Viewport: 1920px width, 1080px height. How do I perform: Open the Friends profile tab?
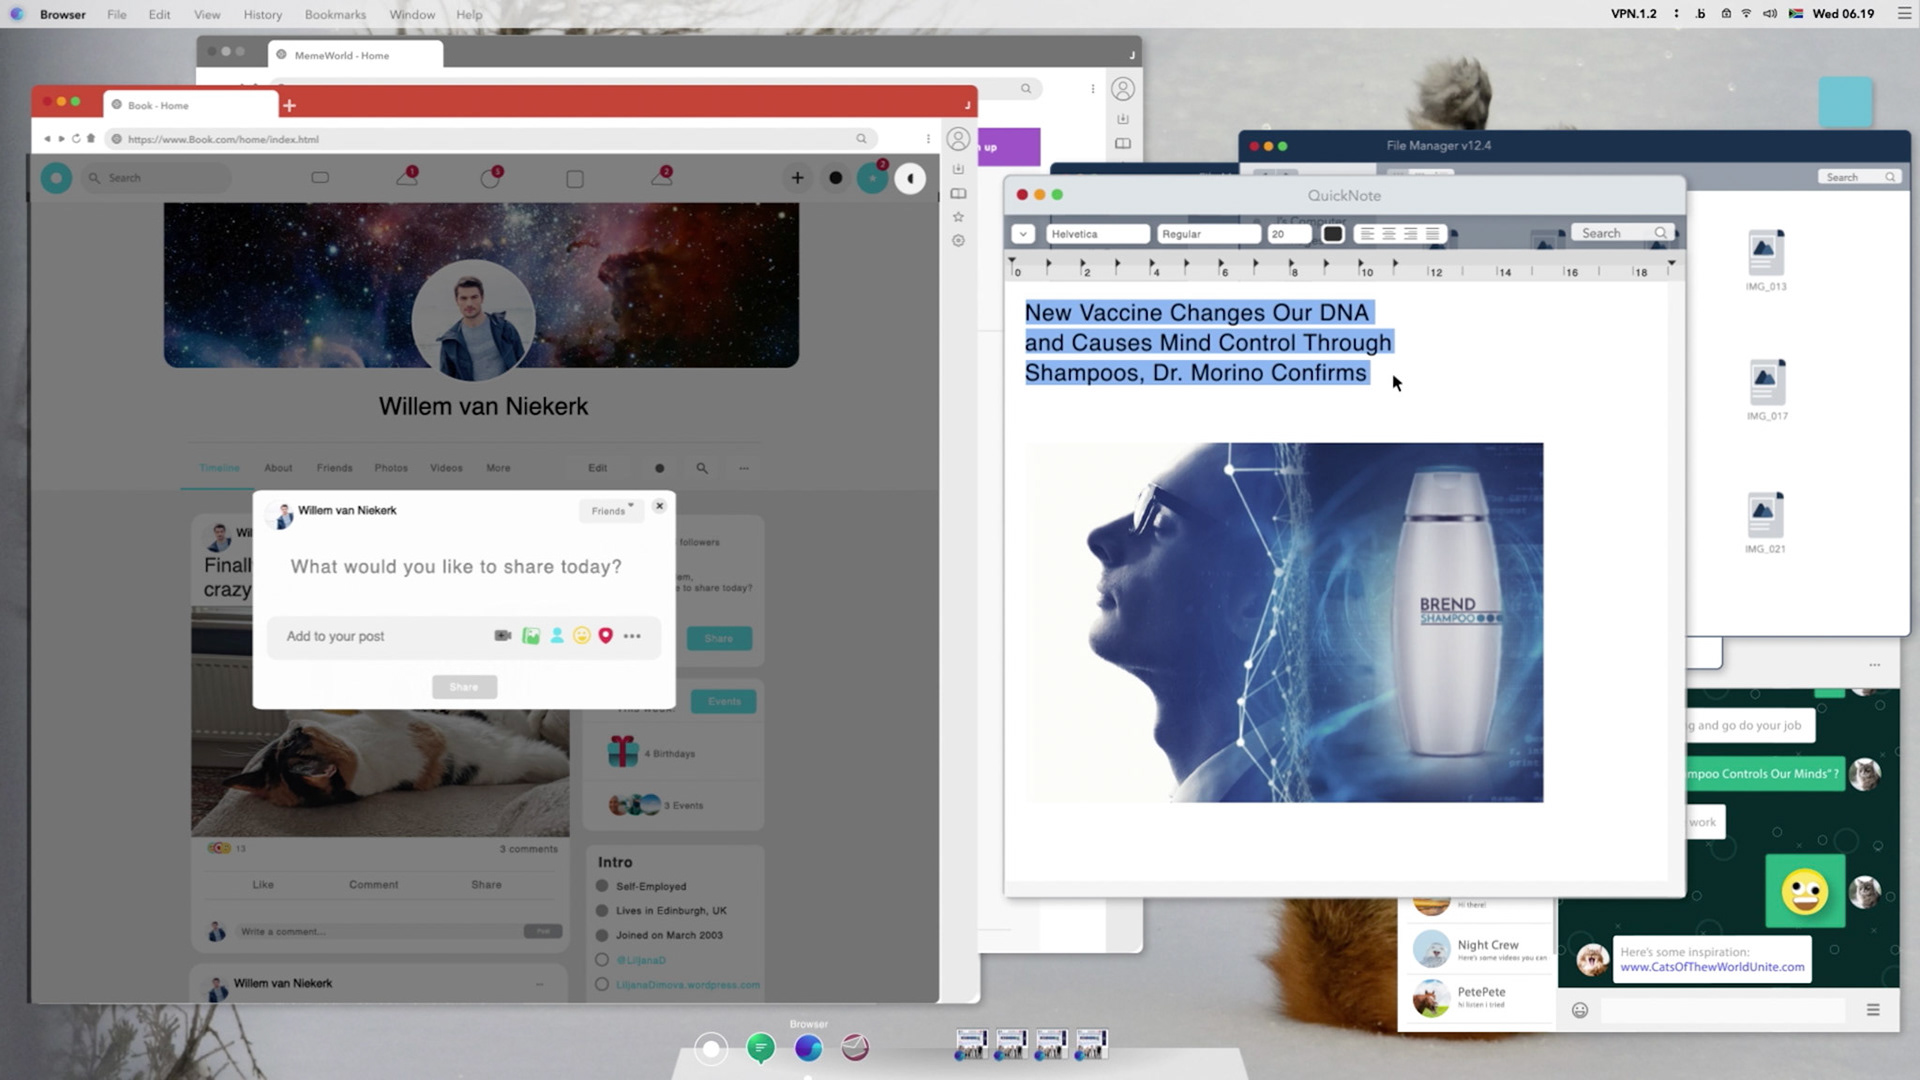click(334, 468)
